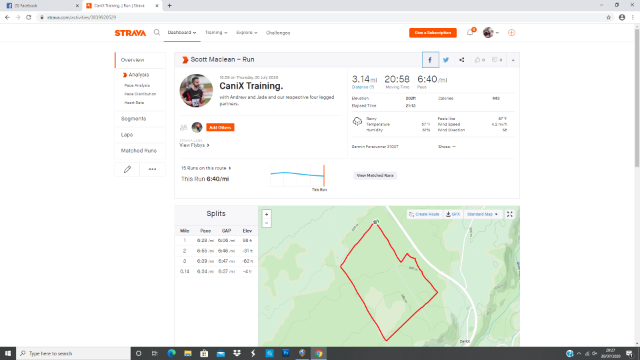640x360 pixels.
Task: Open the Standard Map dropdown
Action: [x=482, y=214]
